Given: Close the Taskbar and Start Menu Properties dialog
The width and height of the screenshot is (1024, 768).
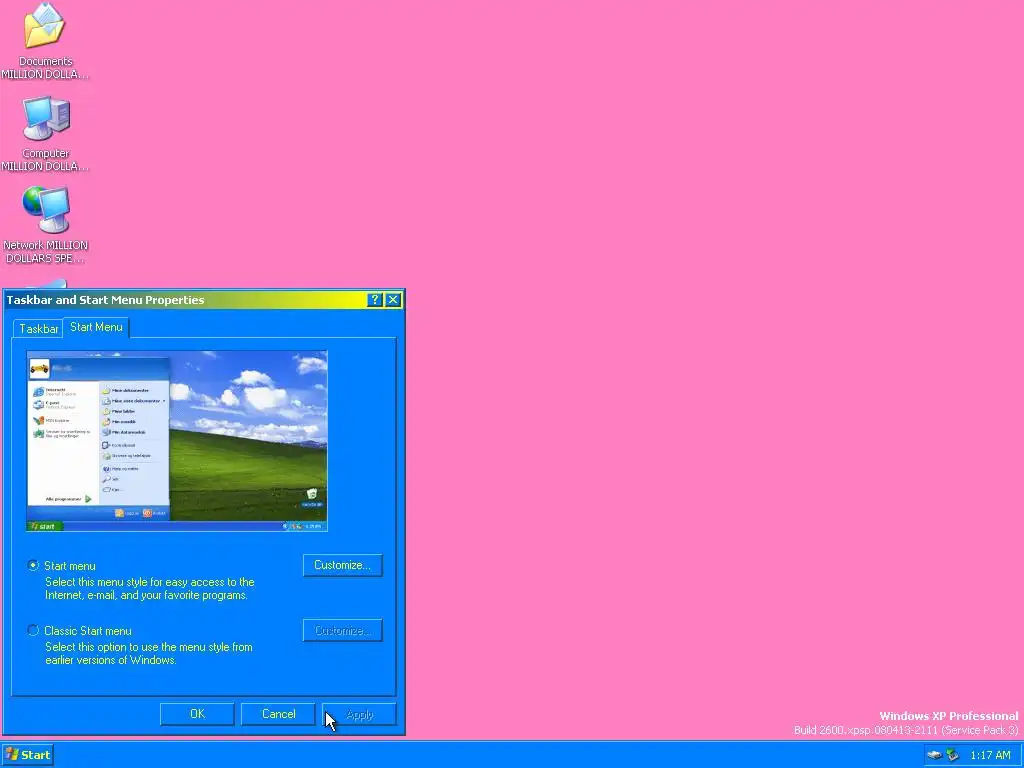Looking at the screenshot, I should (392, 300).
